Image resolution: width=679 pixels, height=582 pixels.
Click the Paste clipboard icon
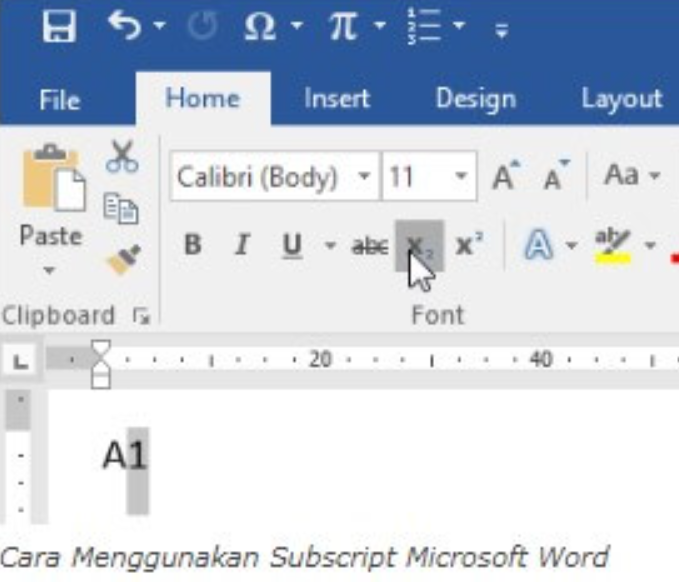[x=54, y=178]
